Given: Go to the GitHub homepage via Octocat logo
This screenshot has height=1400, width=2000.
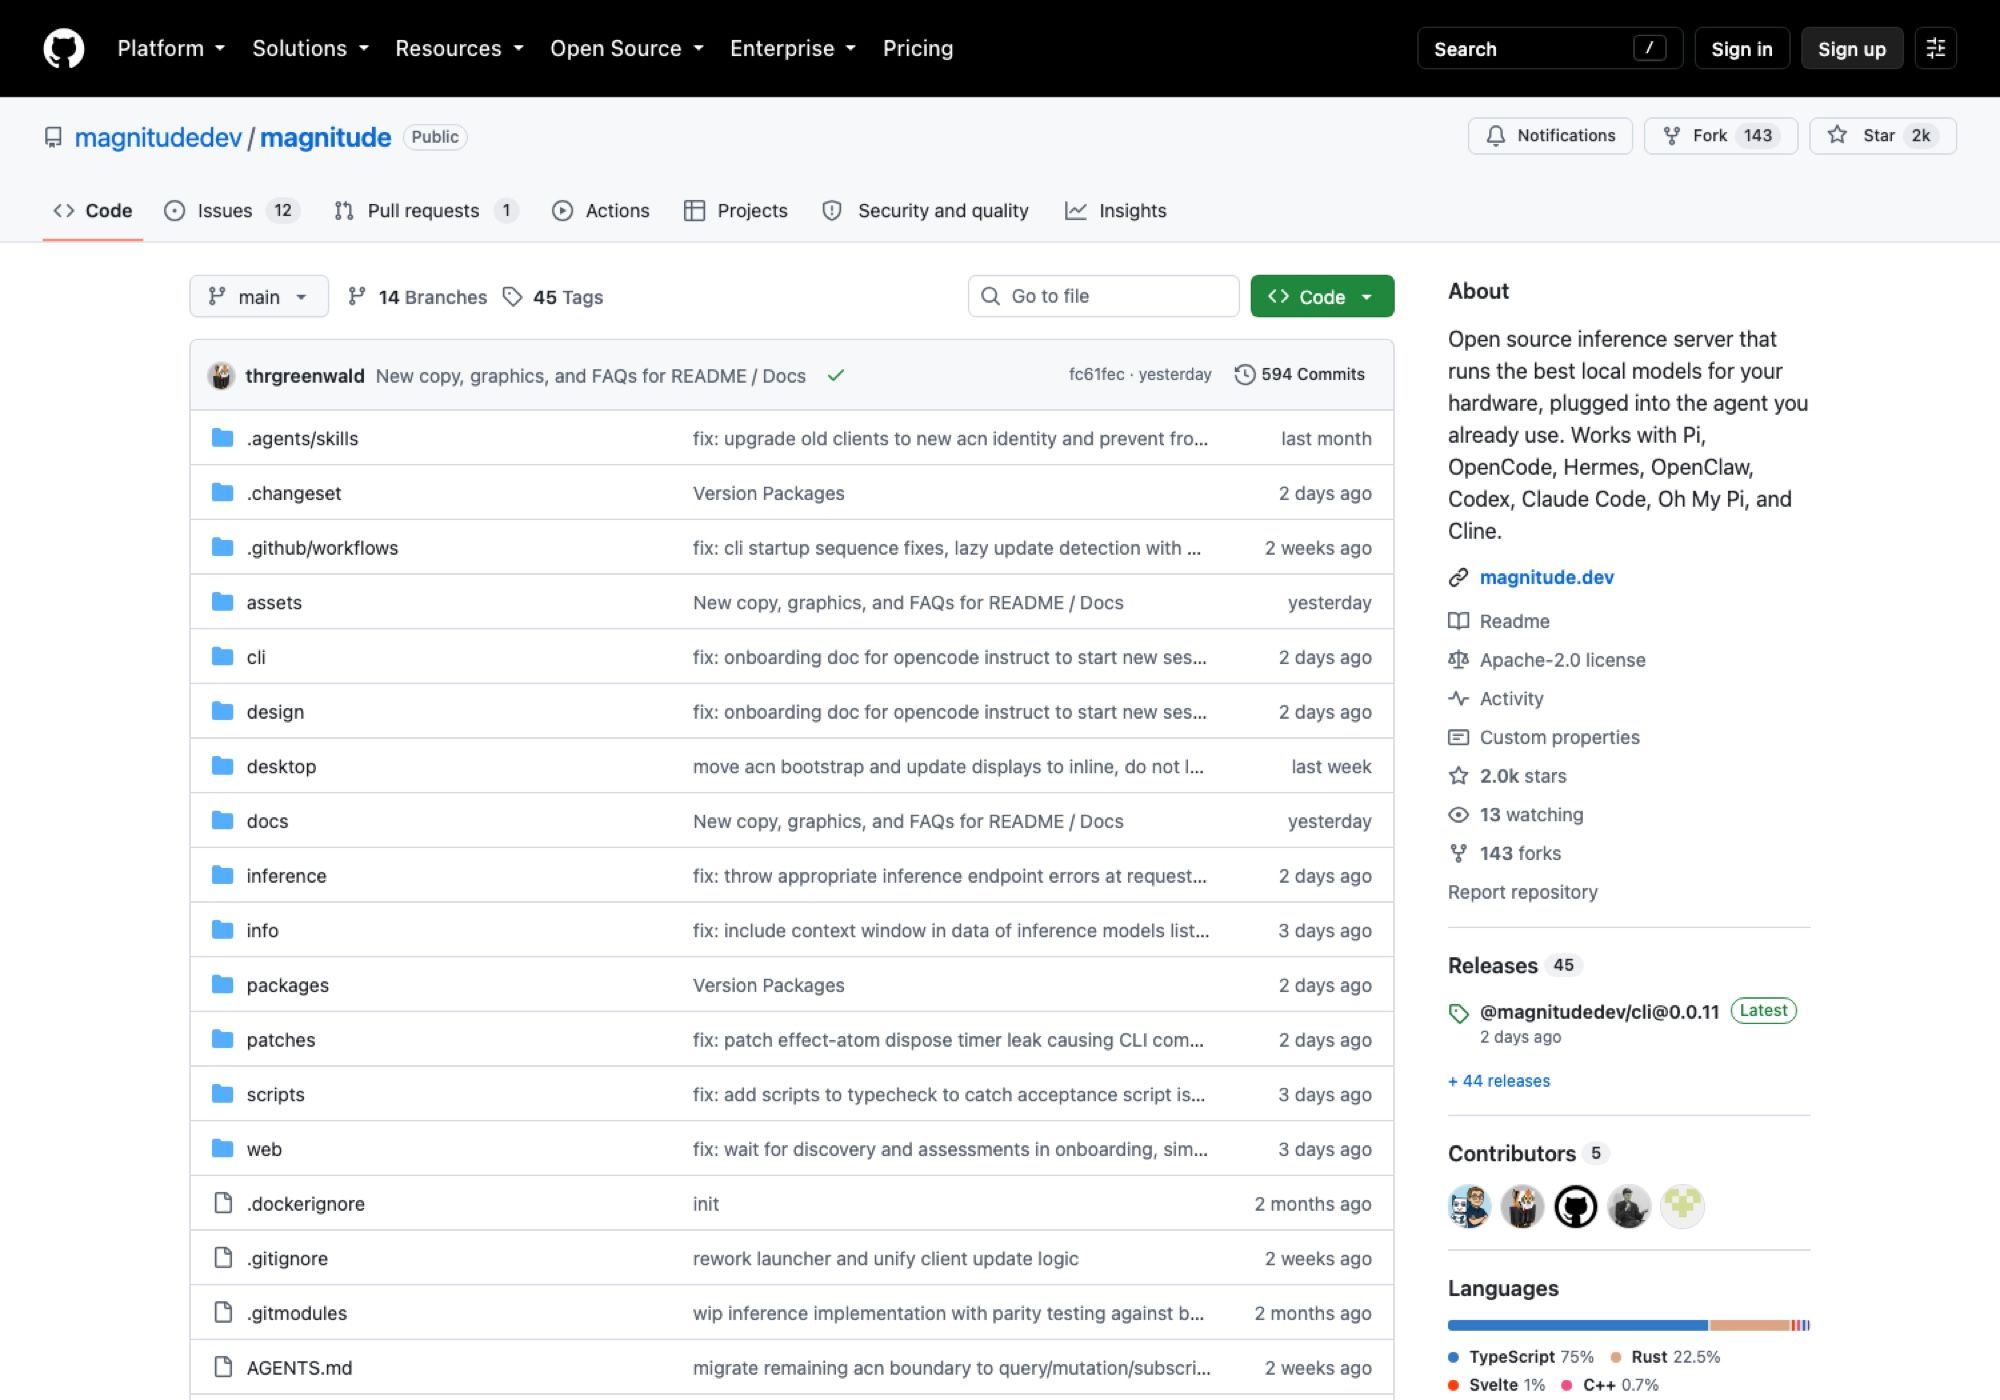Looking at the screenshot, I should [x=64, y=48].
